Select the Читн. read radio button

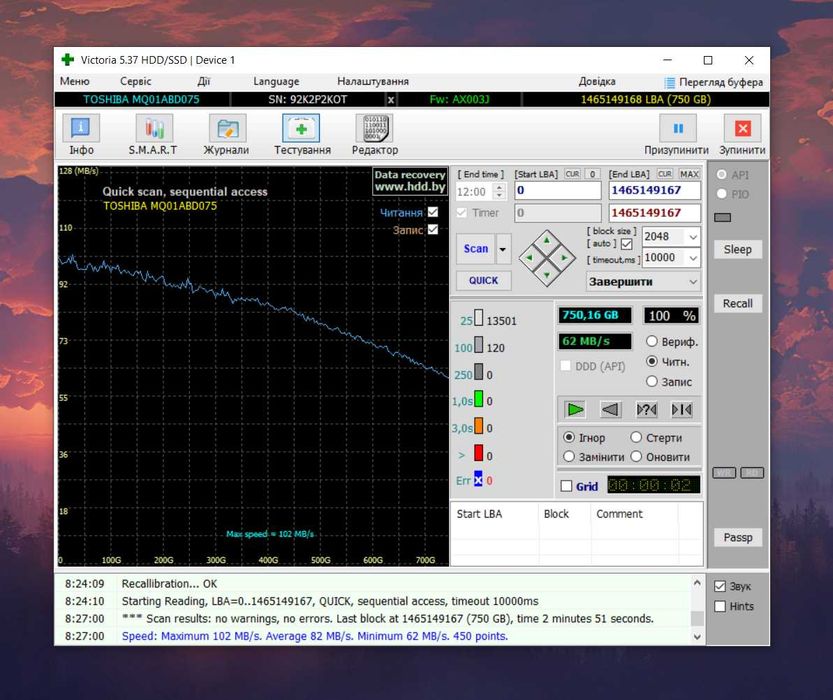point(652,362)
